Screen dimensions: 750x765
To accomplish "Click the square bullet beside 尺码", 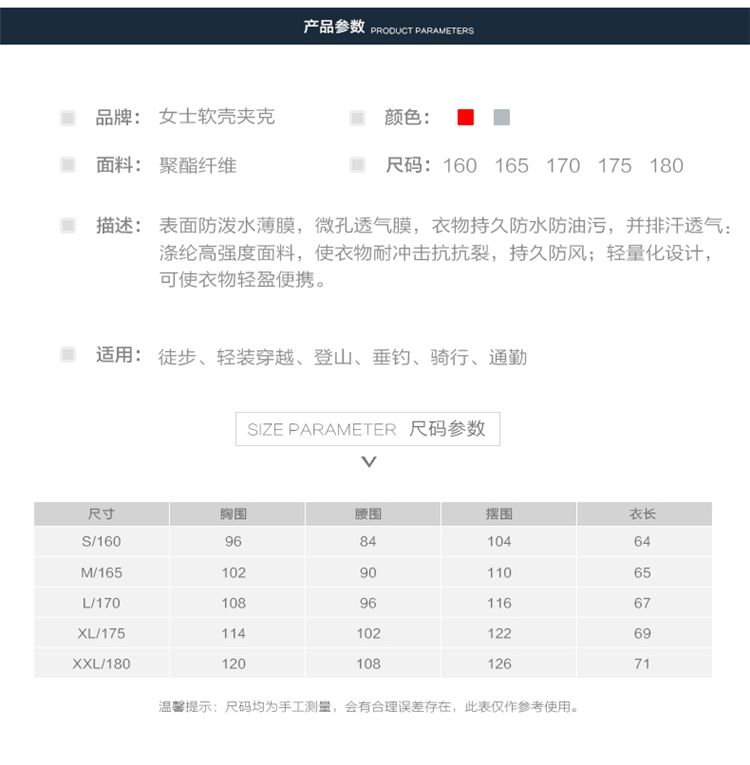I will point(357,165).
